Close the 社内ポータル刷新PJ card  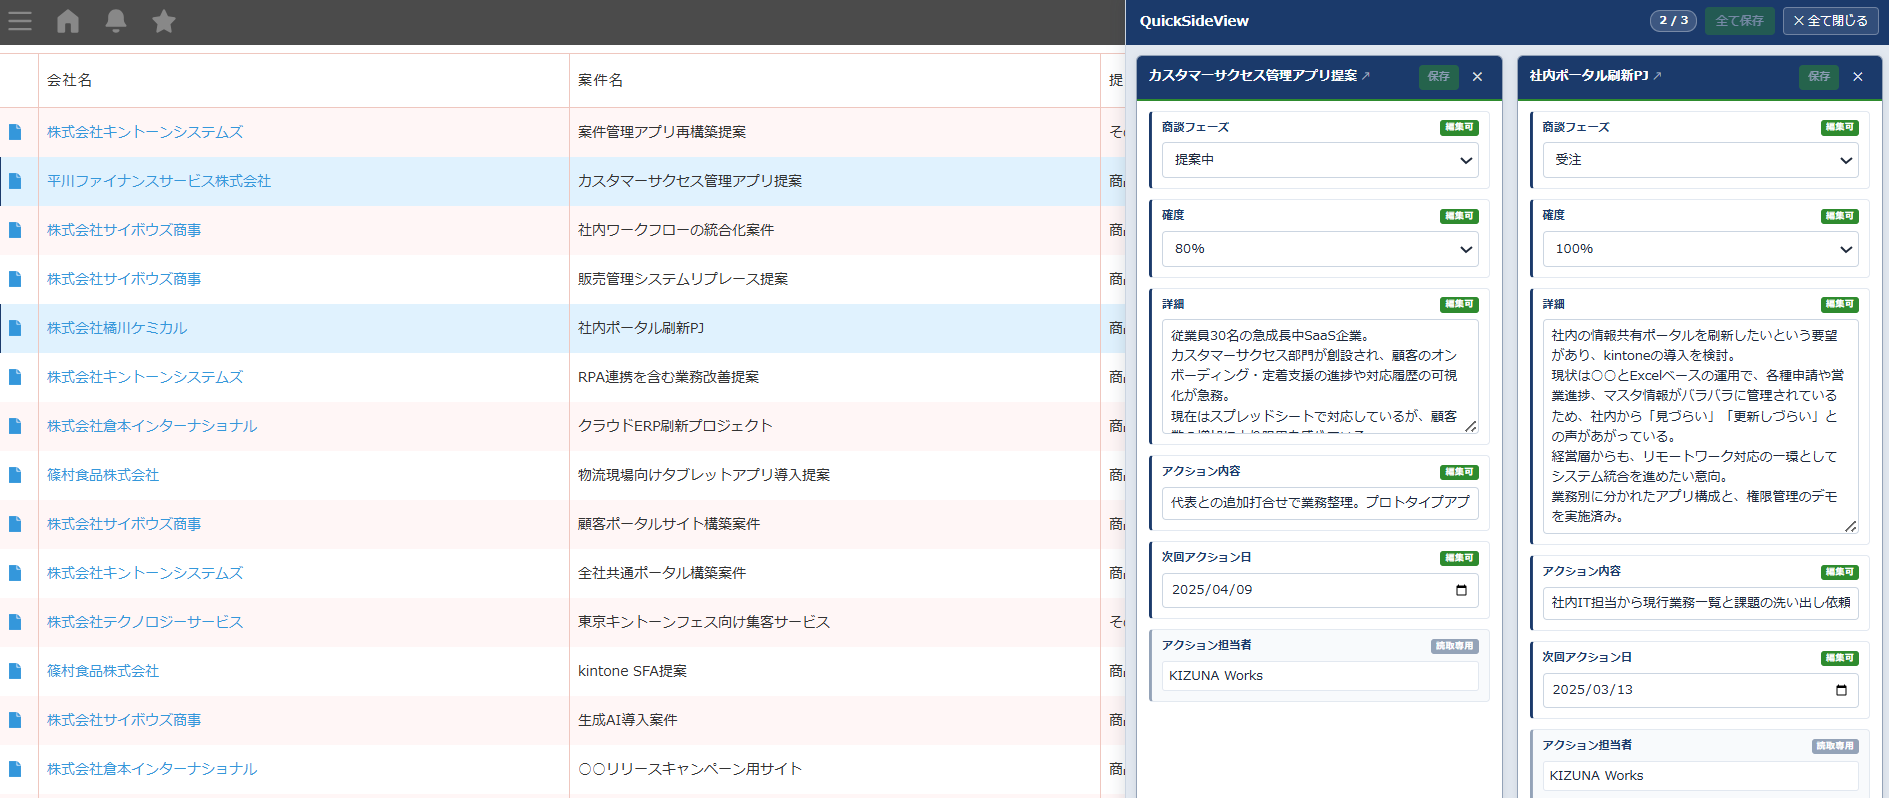tap(1858, 77)
